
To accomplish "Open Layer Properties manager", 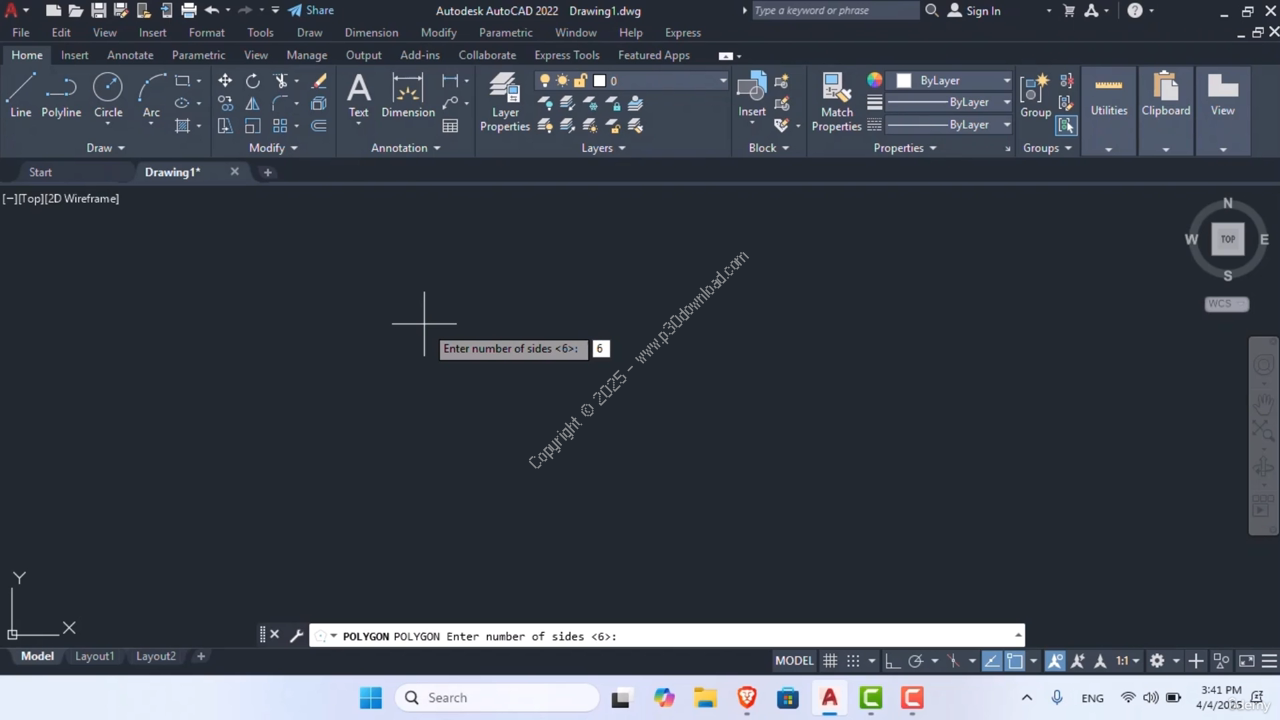I will (x=504, y=102).
